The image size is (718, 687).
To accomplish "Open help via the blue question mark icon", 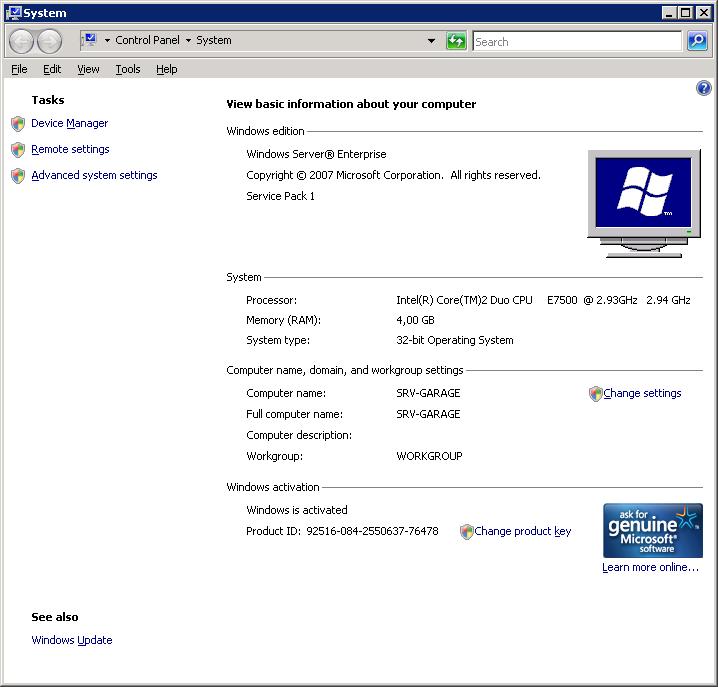I will [703, 89].
